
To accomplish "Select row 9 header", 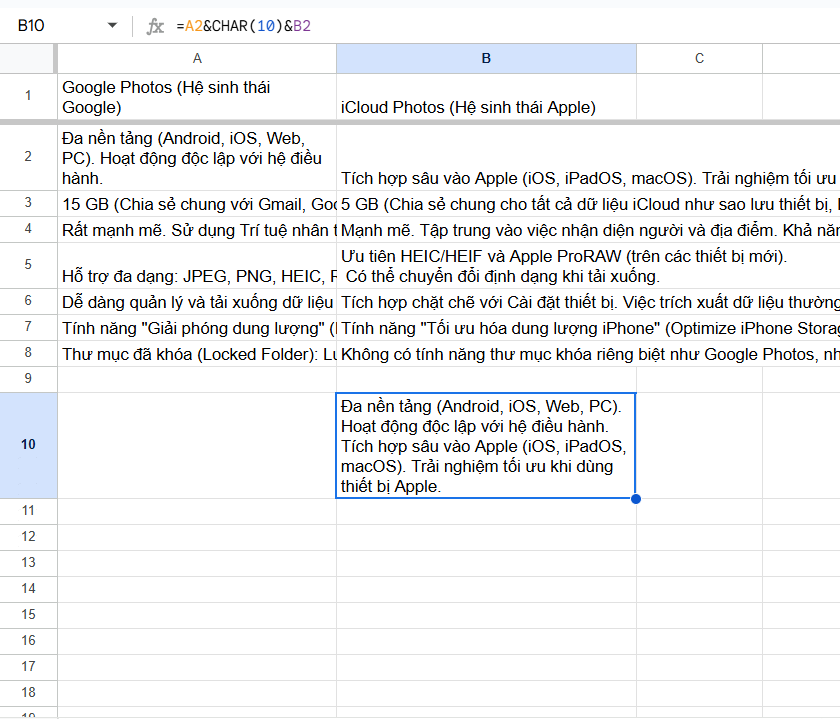I will click(x=28, y=379).
